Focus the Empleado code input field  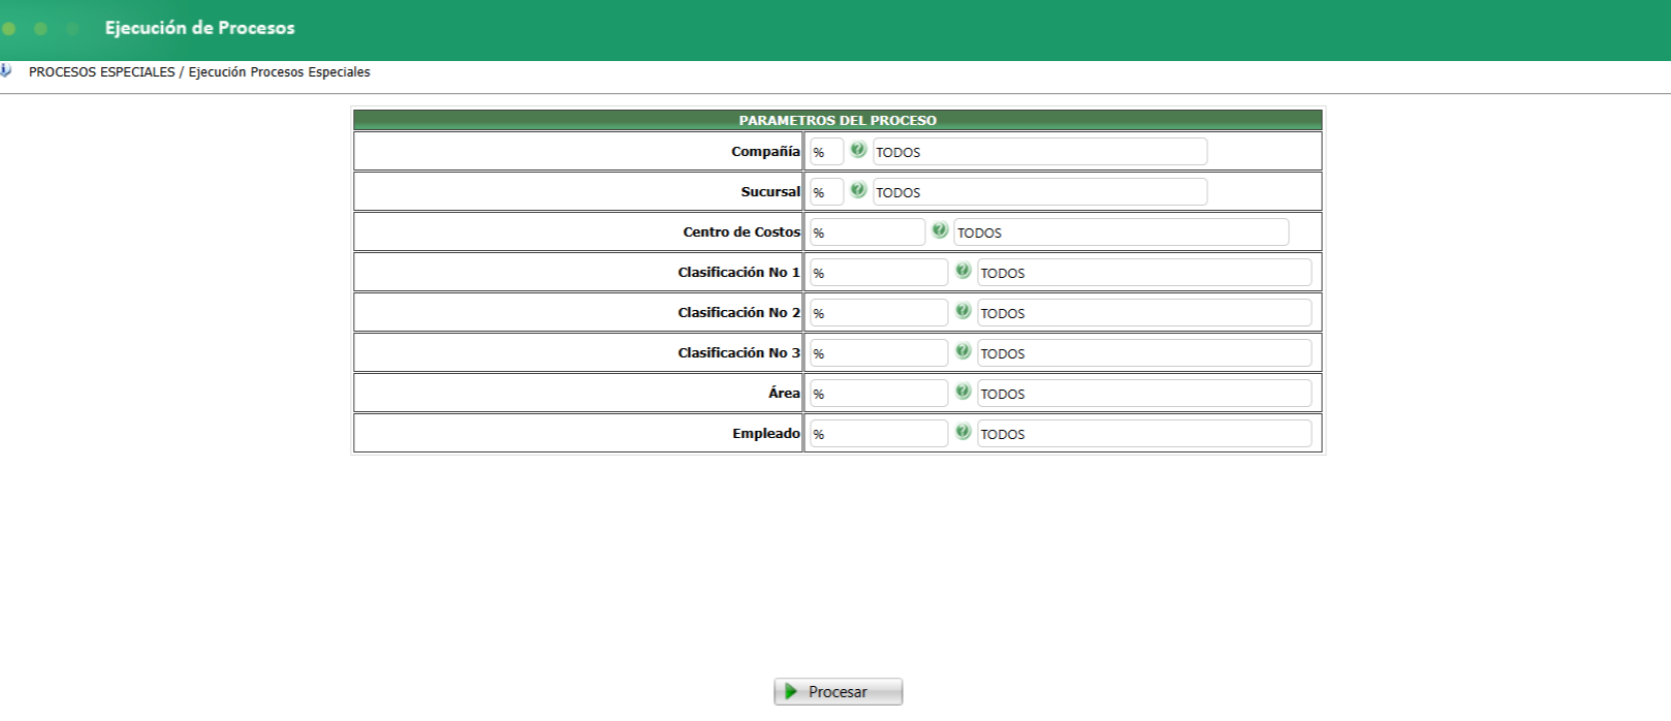click(x=878, y=433)
